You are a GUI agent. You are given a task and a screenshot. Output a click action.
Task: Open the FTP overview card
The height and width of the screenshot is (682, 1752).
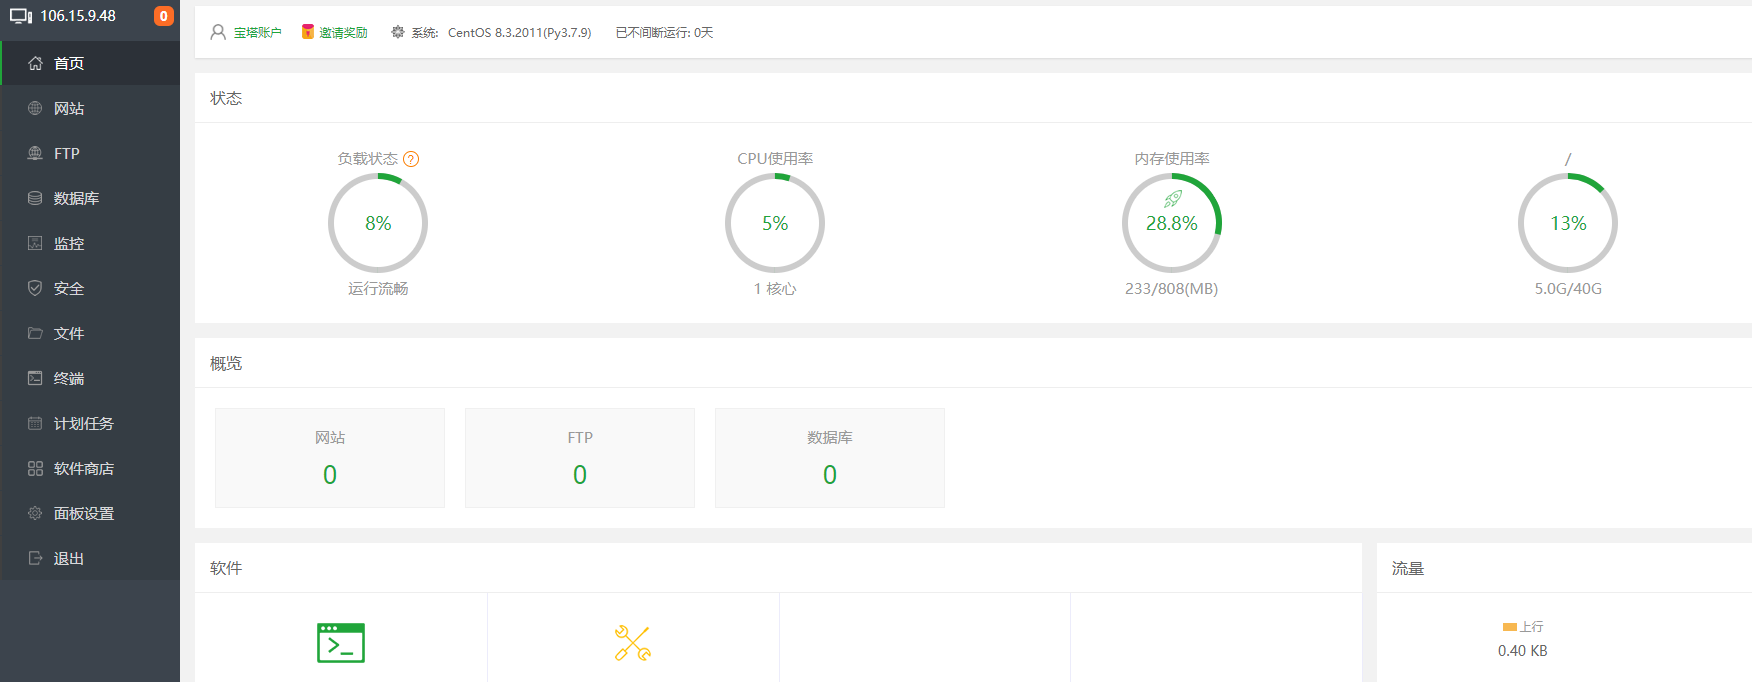point(580,458)
